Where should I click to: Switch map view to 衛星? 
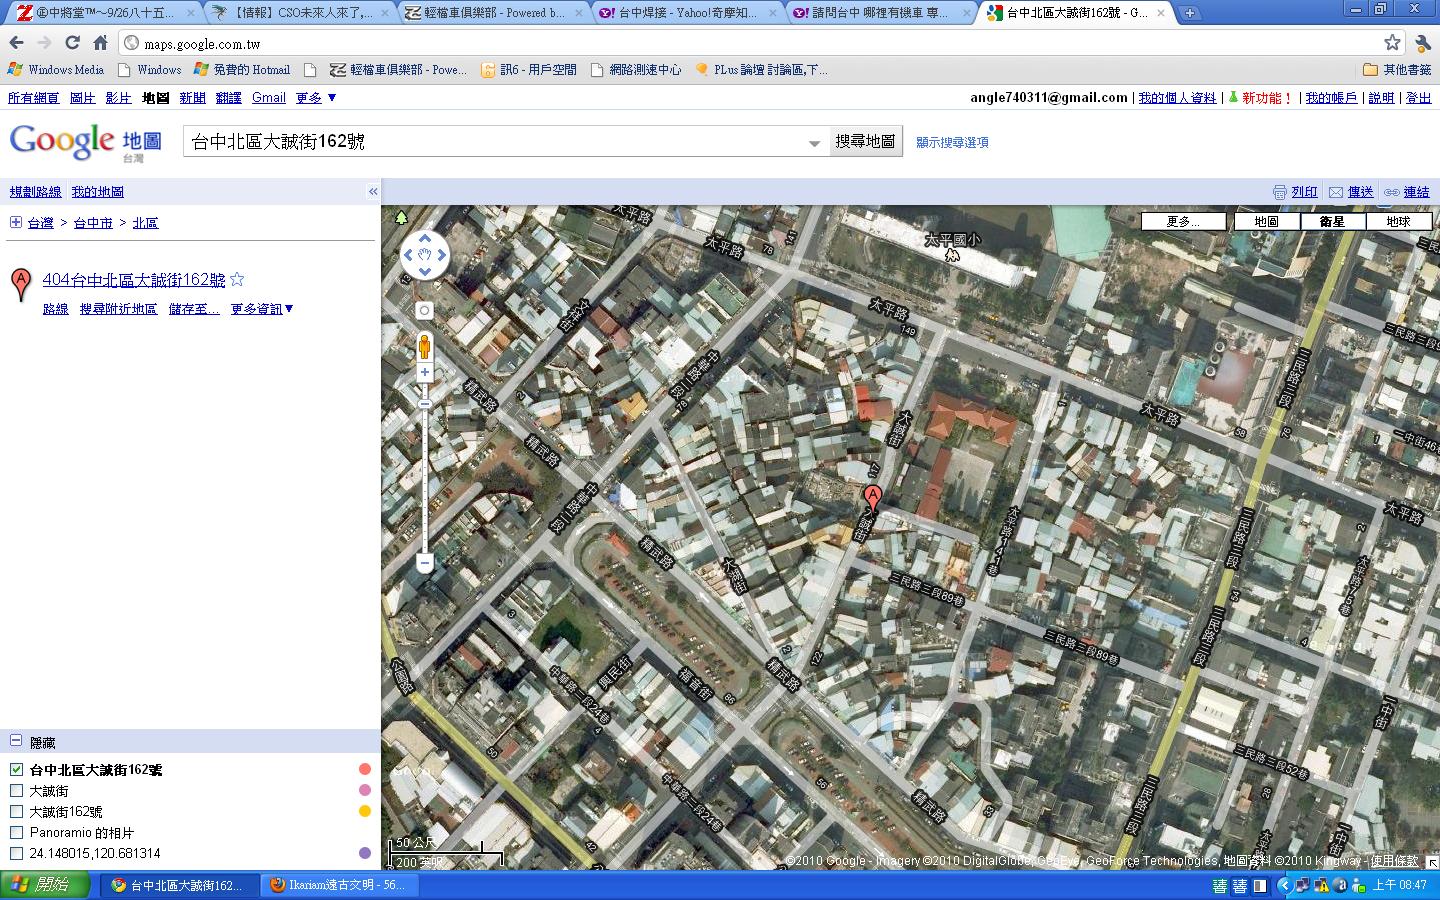tap(1332, 221)
